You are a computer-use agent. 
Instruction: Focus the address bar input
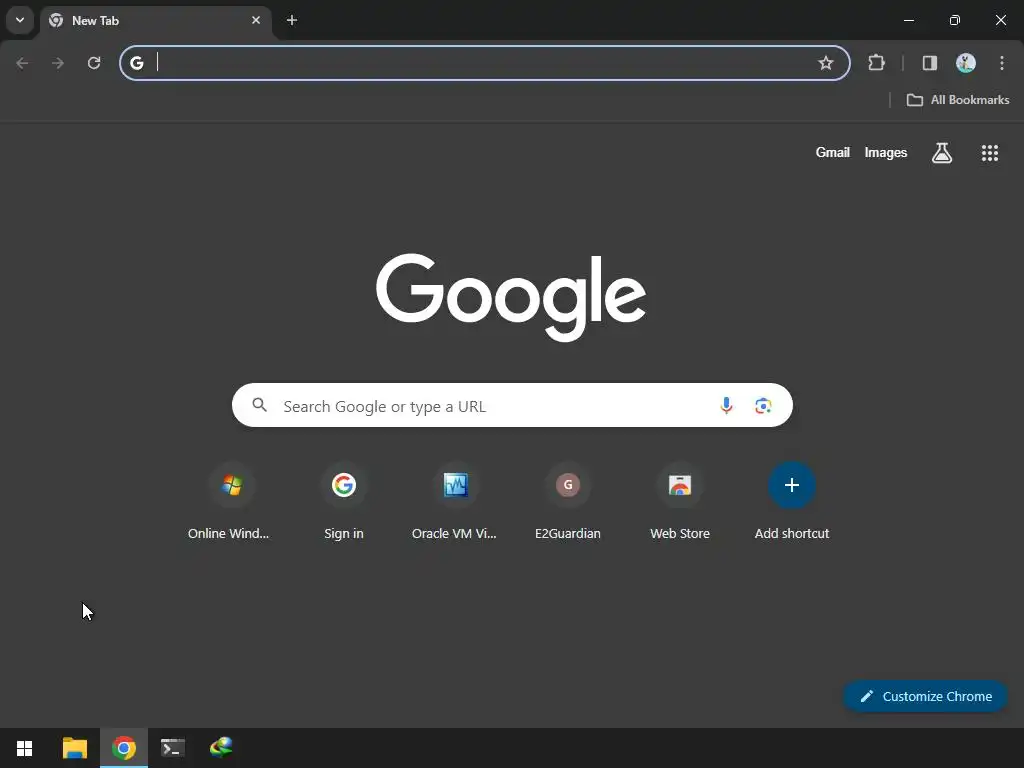[x=483, y=63]
